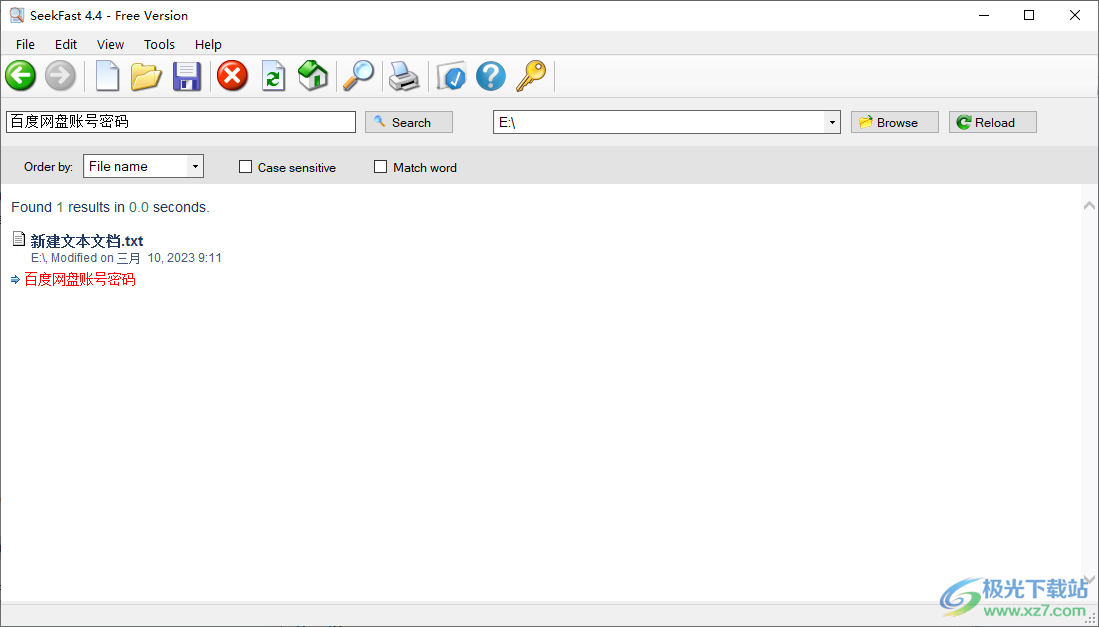This screenshot has height=627, width=1099.
Task: Click the text file icon beside 新建文本文档.txt
Action: pos(19,240)
